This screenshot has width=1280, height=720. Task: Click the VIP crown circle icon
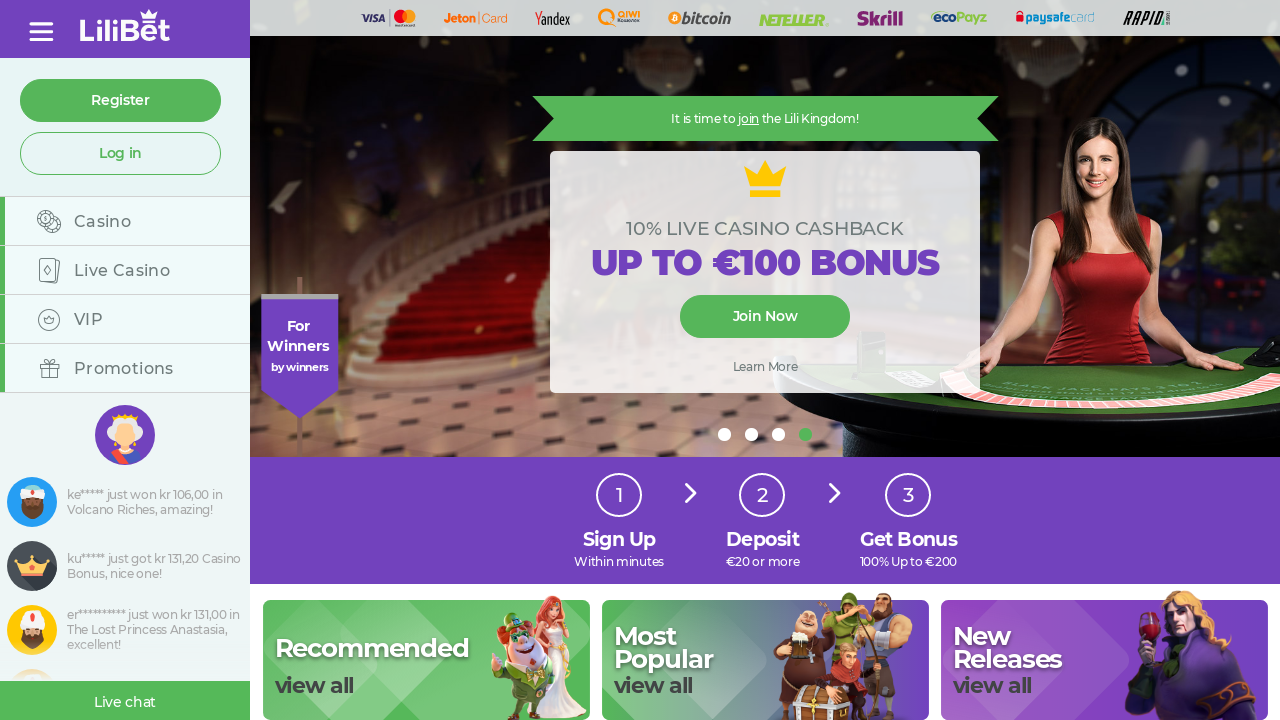pyautogui.click(x=49, y=319)
